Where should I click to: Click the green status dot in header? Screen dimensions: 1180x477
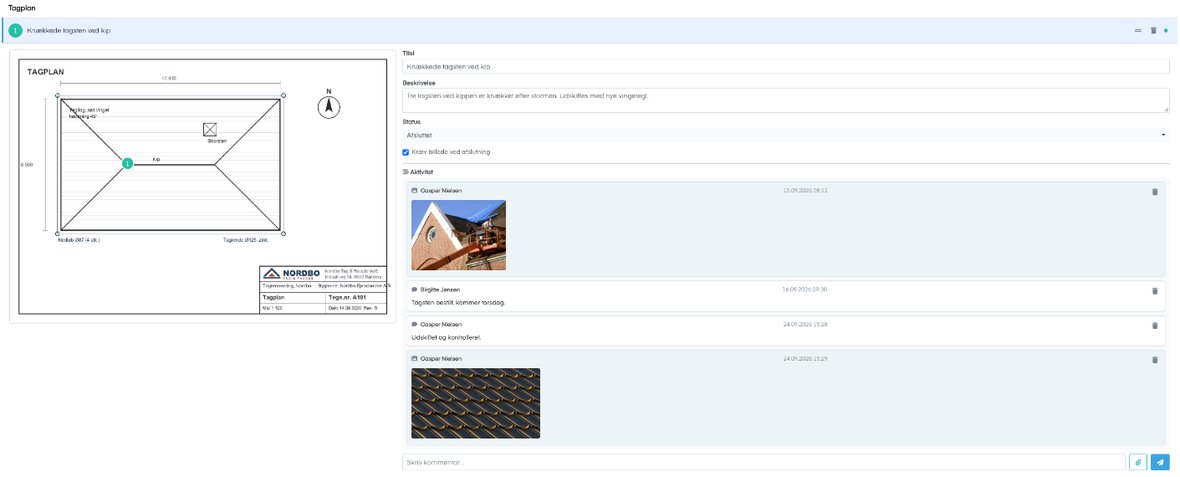click(1166, 31)
